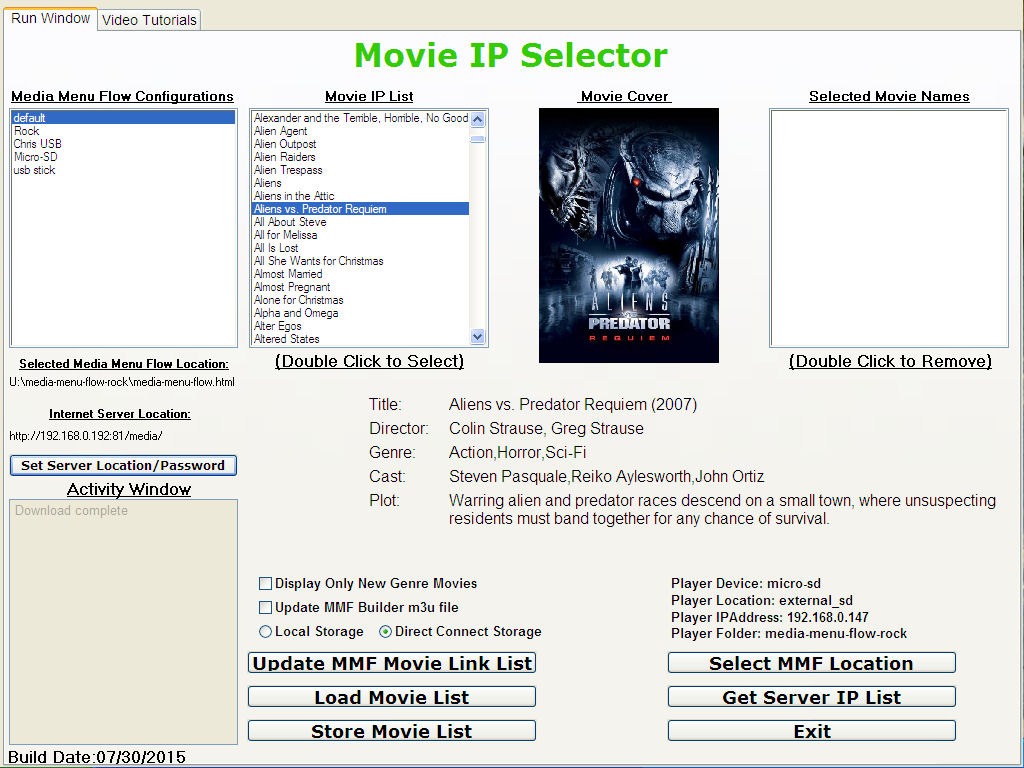
Task: Select Alone for Christmas in the list
Action: 360,300
